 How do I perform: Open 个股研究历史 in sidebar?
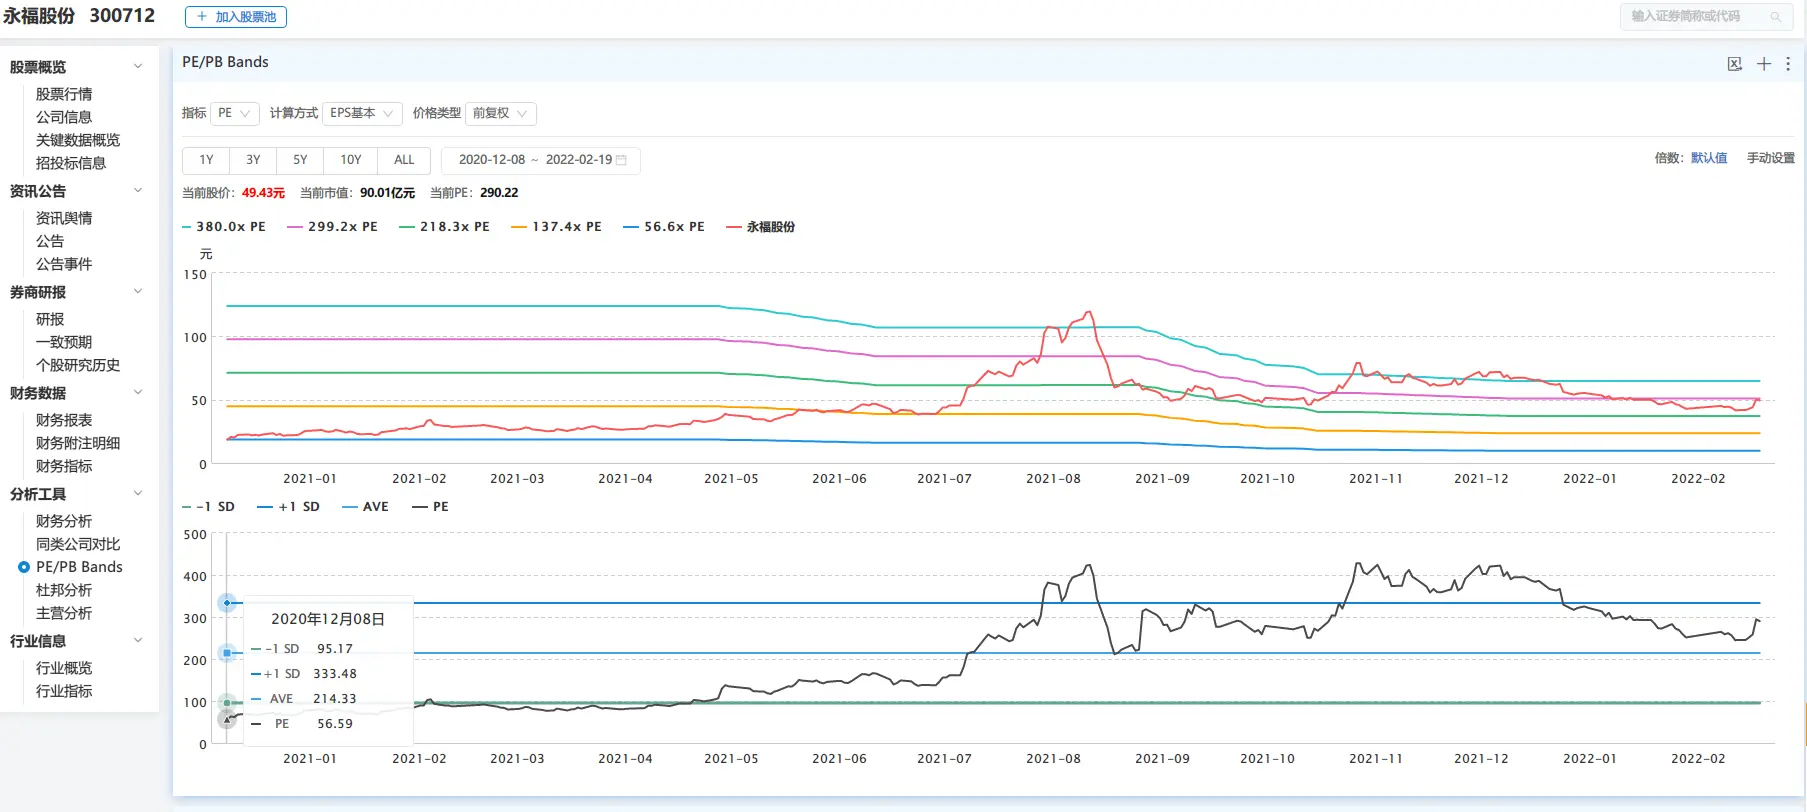tap(78, 365)
